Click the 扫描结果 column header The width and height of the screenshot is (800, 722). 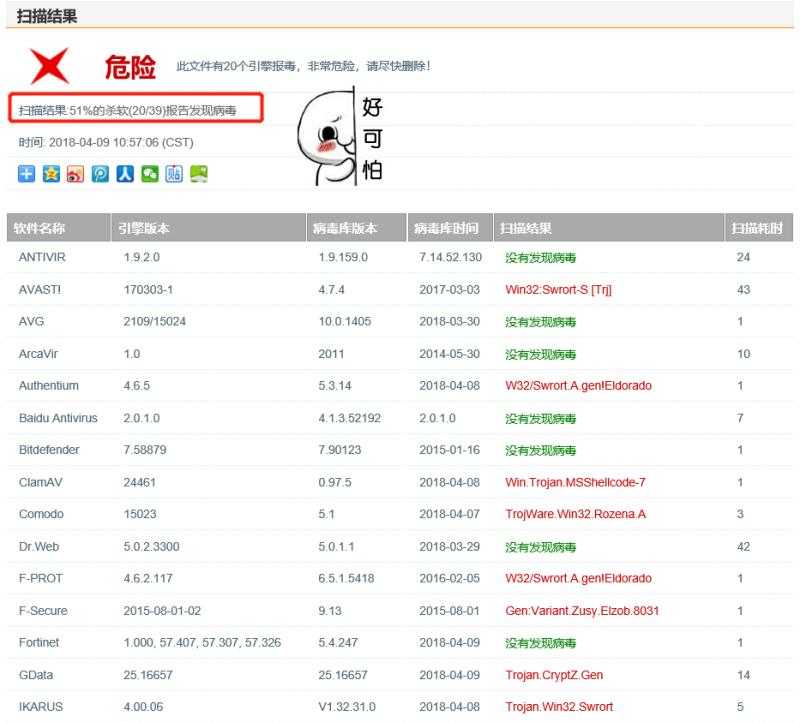609,228
